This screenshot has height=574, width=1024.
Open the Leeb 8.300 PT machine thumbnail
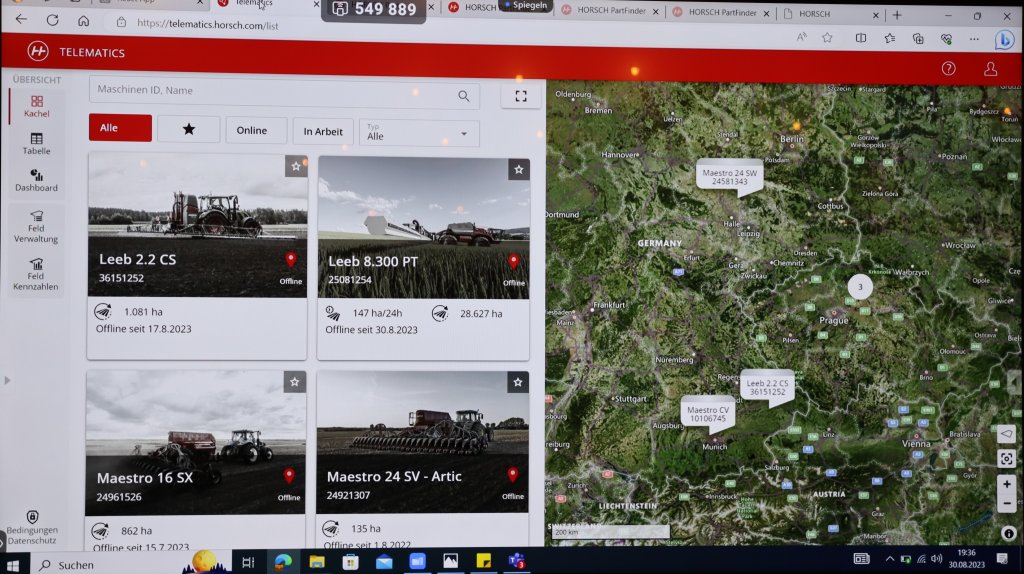pos(423,228)
